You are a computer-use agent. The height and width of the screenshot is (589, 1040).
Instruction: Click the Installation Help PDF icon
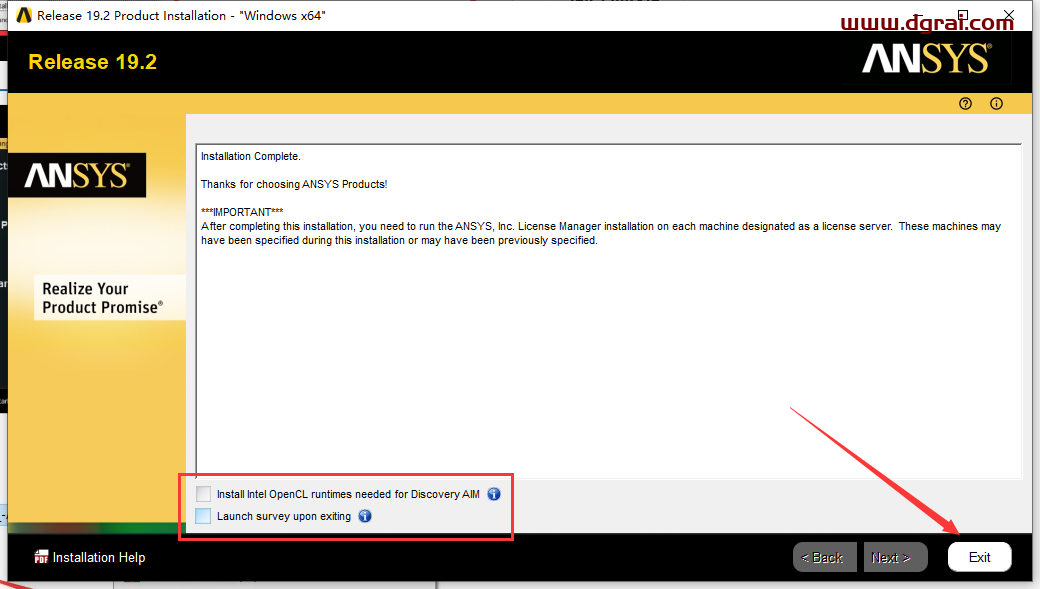click(x=41, y=557)
